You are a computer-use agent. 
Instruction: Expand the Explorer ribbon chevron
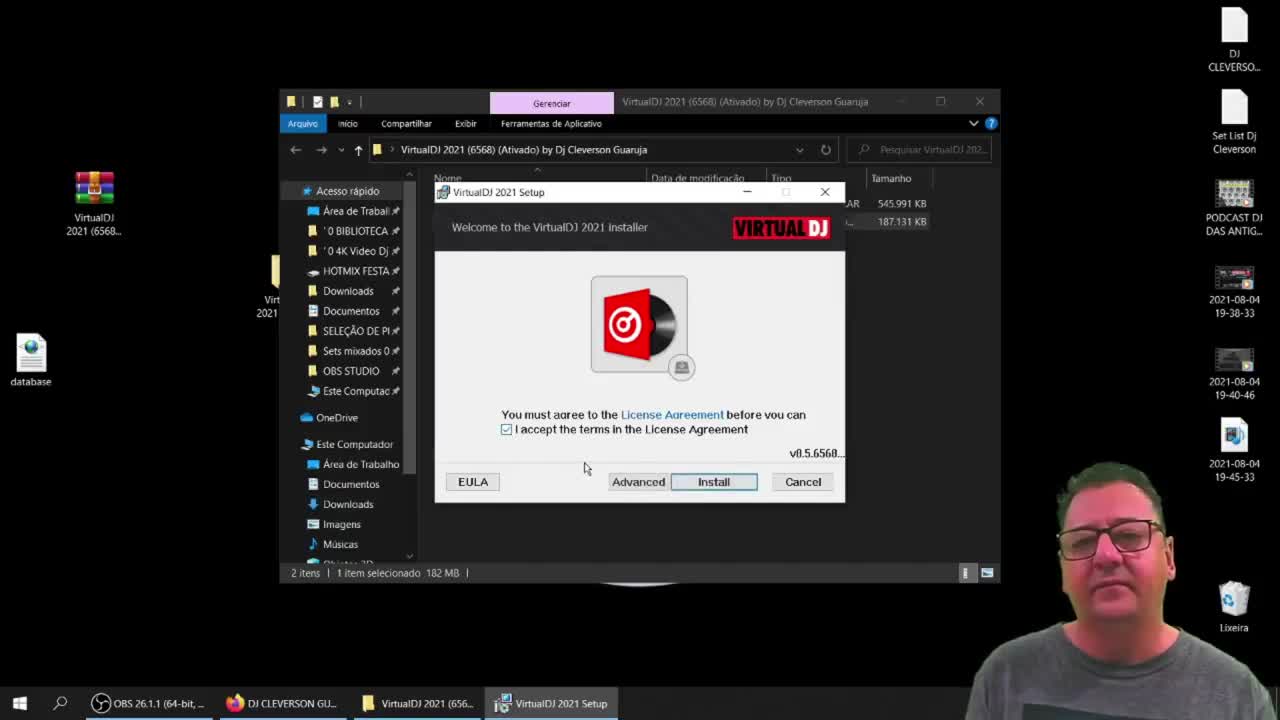point(973,123)
